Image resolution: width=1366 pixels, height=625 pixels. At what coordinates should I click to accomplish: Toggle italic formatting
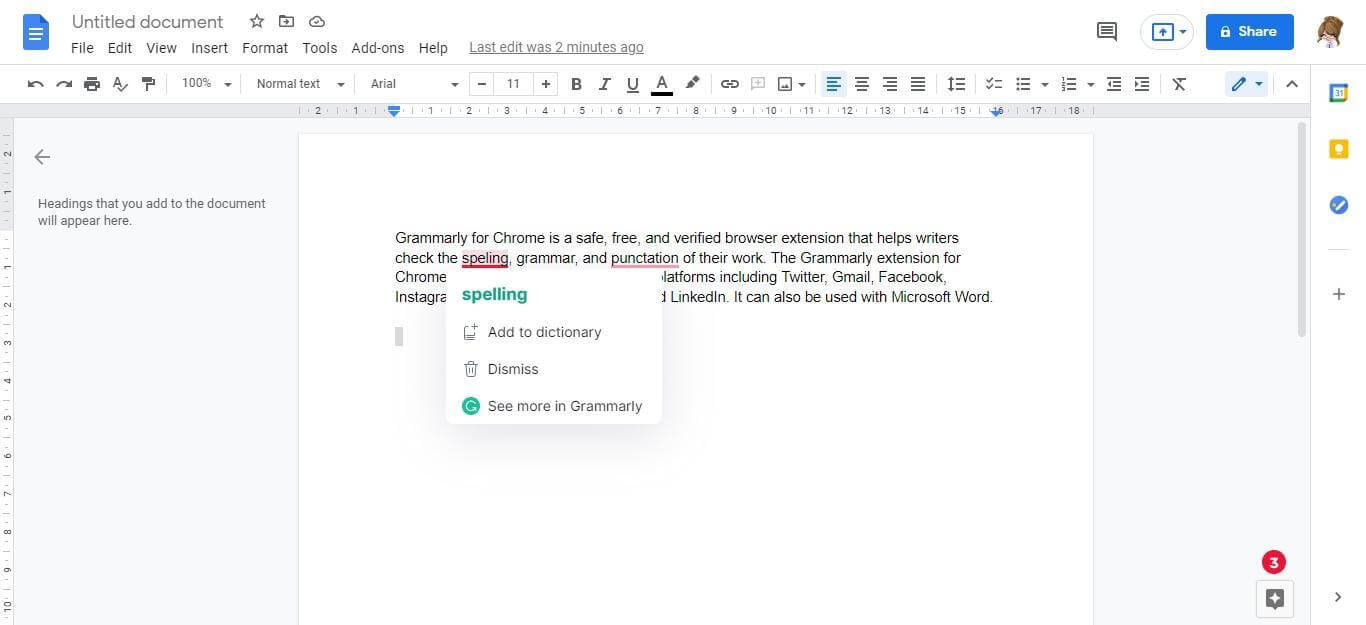[x=604, y=84]
